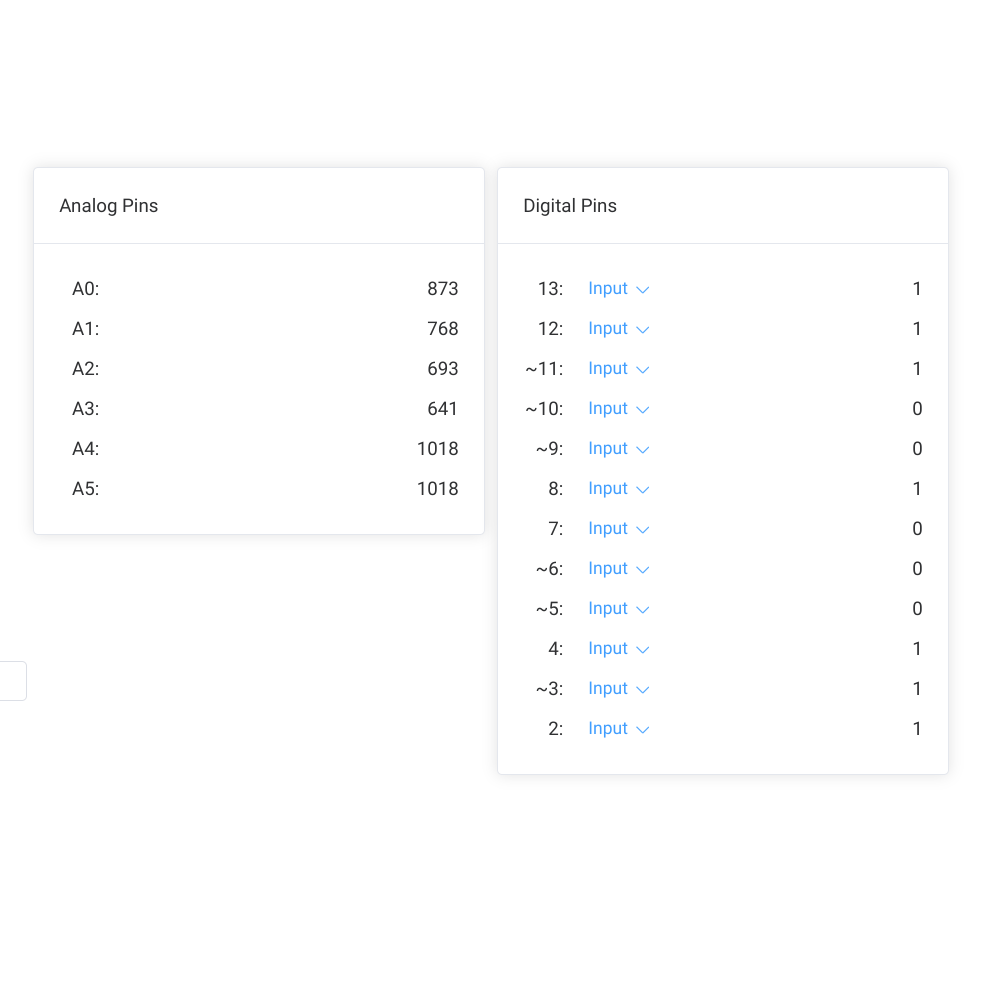The height and width of the screenshot is (986, 986).
Task: Click the chevron icon for pin ~5
Action: [x=643, y=610]
